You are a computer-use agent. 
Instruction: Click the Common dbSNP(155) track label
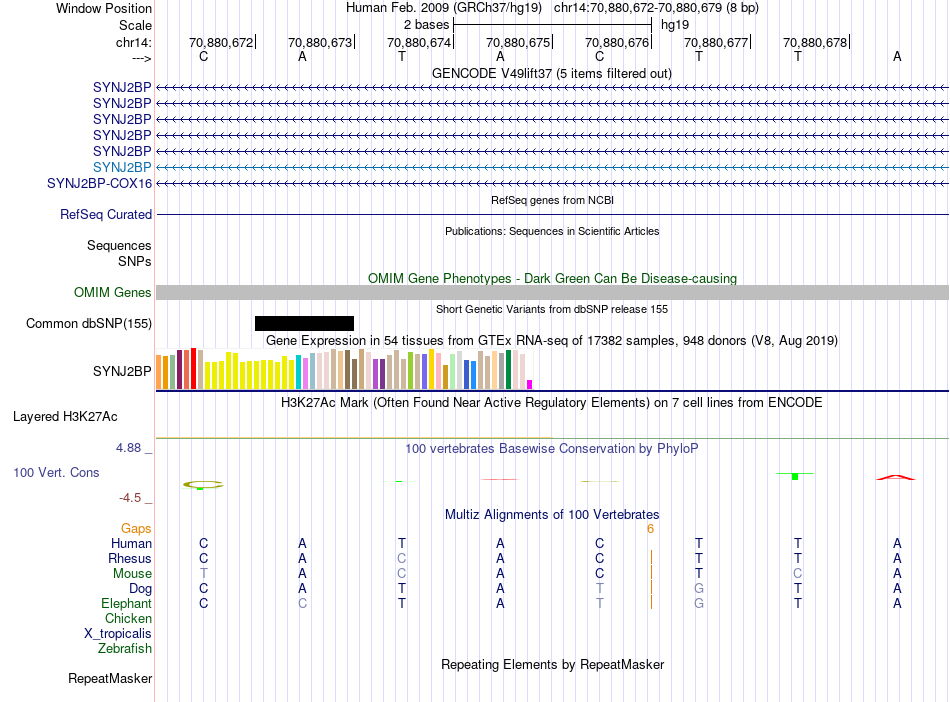coord(89,323)
